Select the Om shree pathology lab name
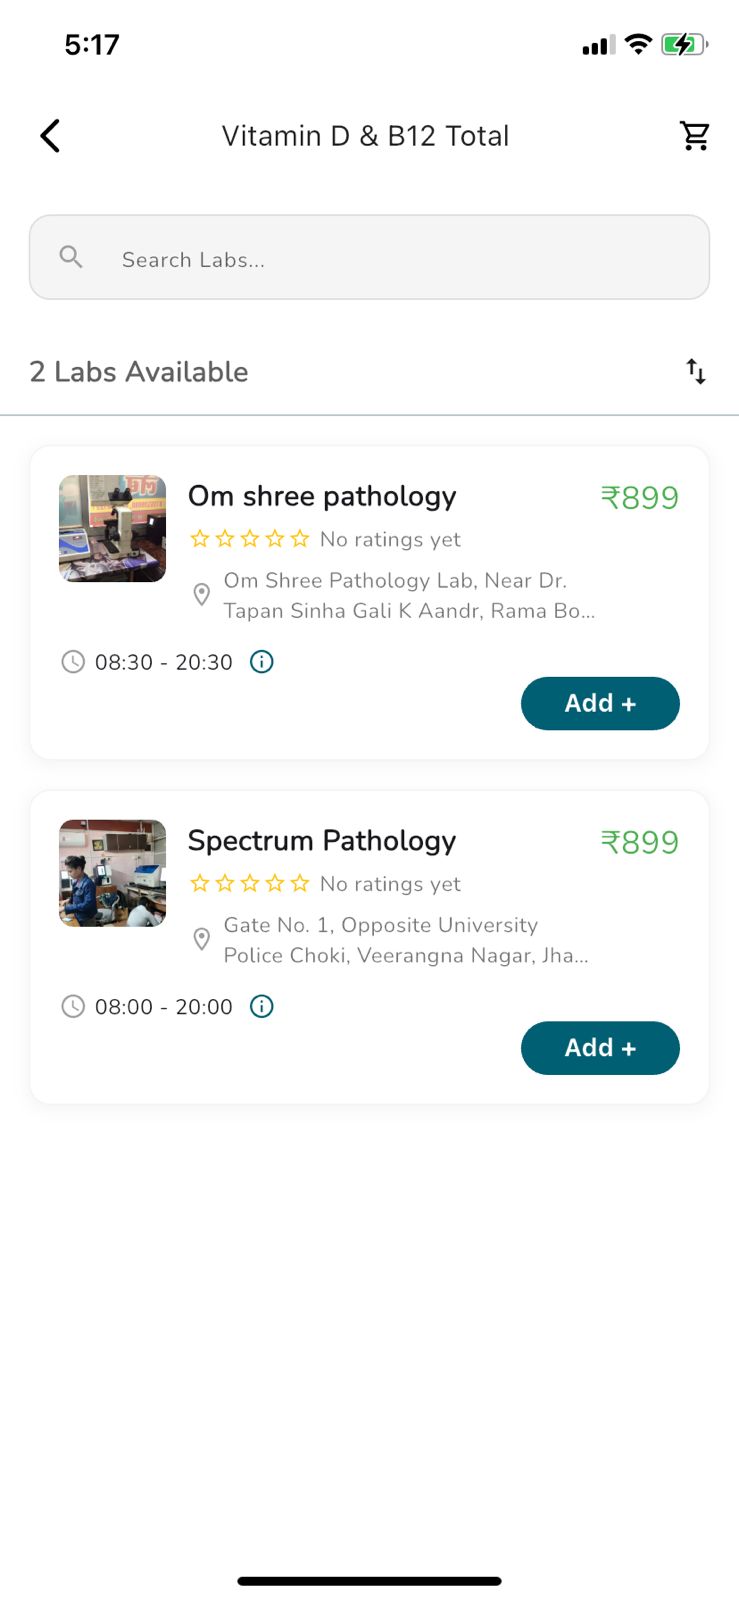This screenshot has height=1600, width=739. pyautogui.click(x=322, y=496)
